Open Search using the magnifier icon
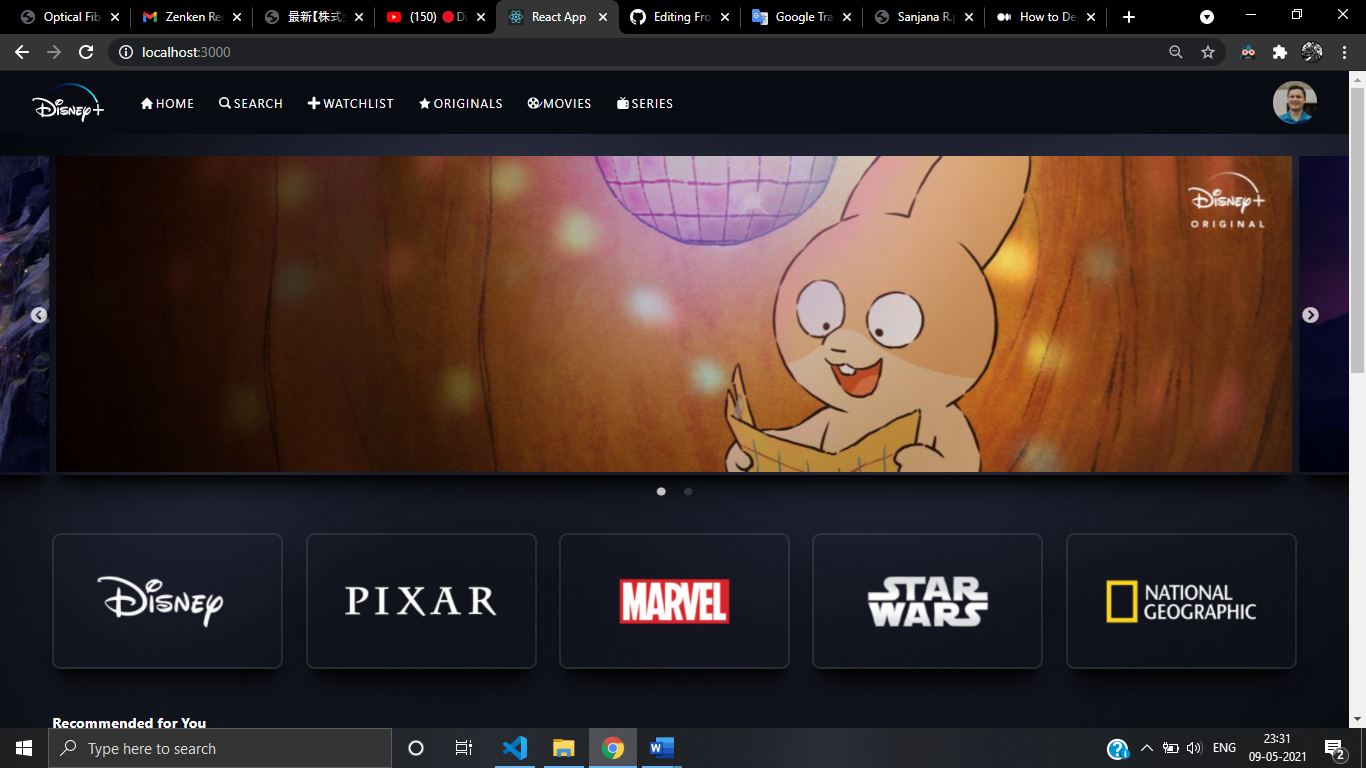The width and height of the screenshot is (1366, 768). [224, 103]
